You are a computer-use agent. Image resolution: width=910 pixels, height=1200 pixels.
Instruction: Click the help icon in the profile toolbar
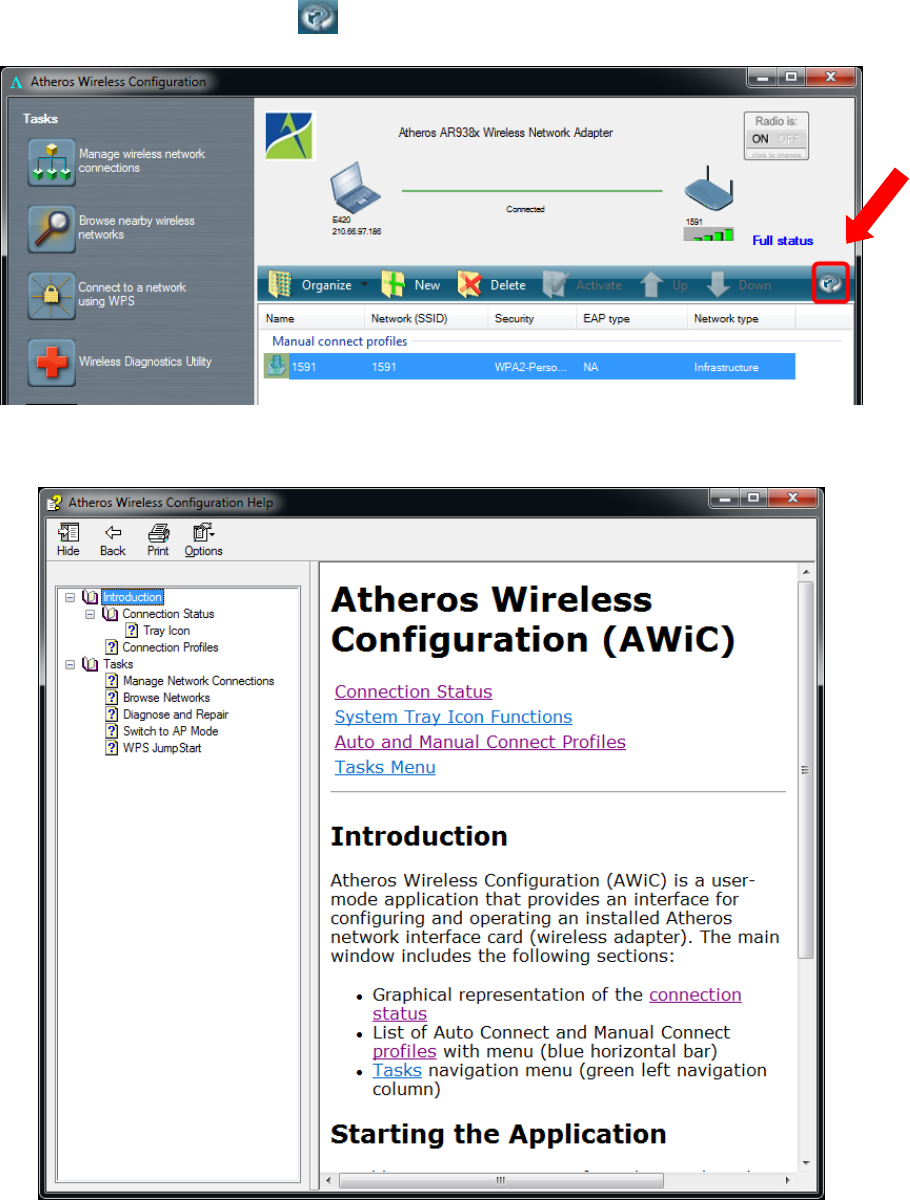(x=832, y=285)
